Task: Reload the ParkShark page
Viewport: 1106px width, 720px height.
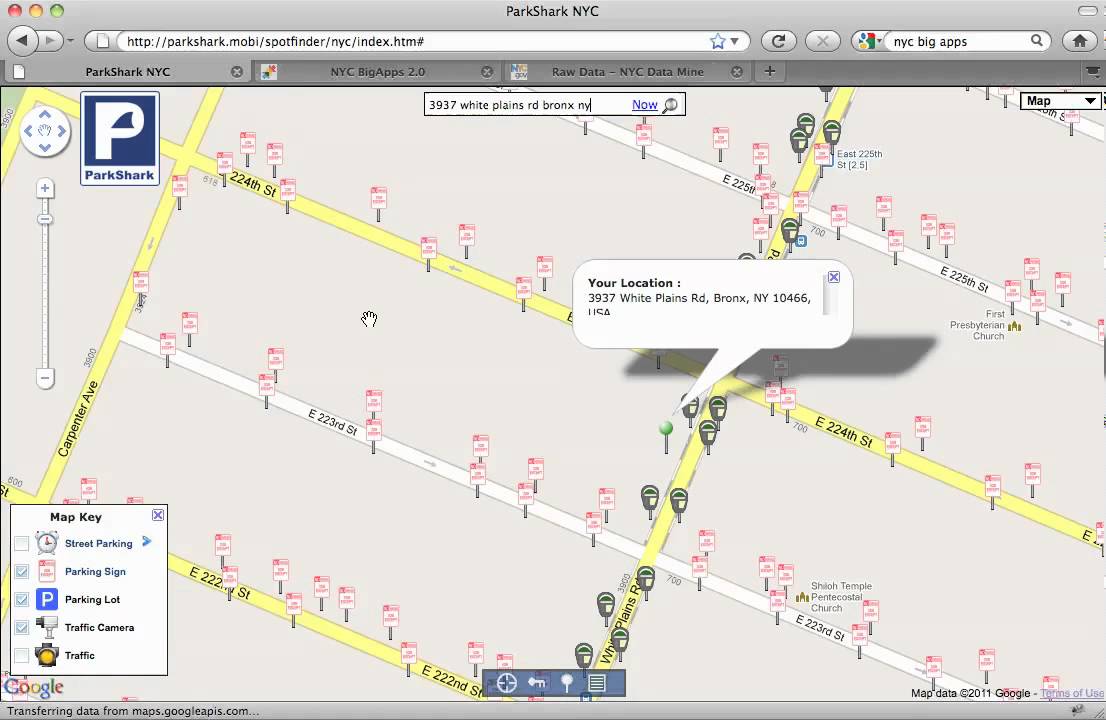Action: (x=778, y=41)
